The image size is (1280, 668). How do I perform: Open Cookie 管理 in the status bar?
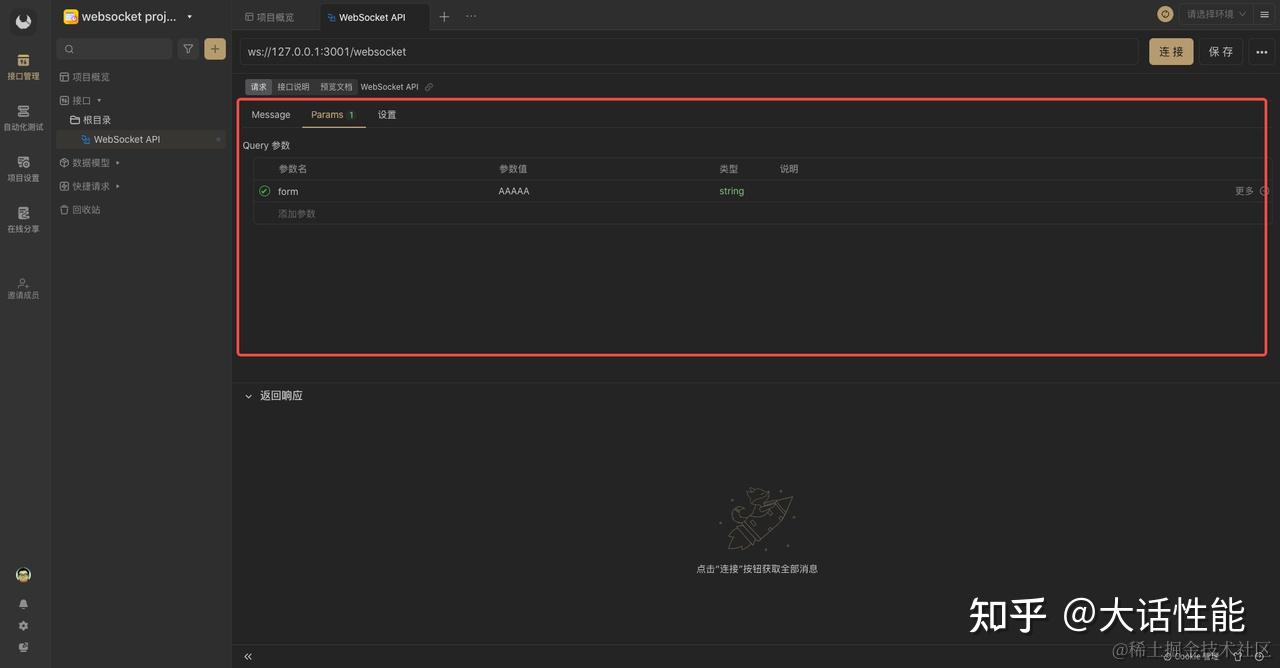1192,656
